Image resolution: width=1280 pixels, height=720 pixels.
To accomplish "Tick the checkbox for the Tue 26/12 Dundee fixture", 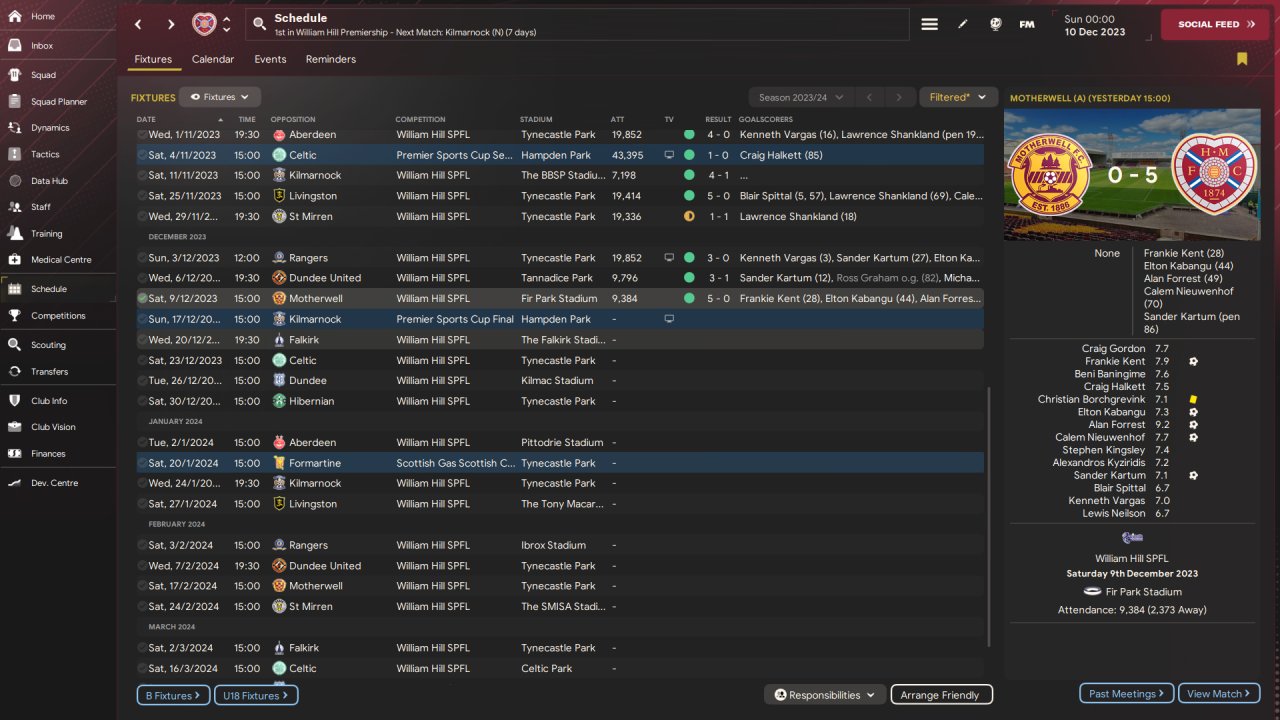I will coord(142,381).
